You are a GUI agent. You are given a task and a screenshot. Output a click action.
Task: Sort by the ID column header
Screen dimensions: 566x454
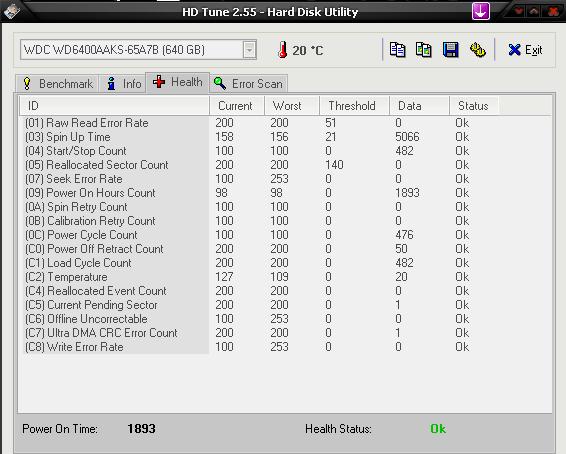pos(114,106)
